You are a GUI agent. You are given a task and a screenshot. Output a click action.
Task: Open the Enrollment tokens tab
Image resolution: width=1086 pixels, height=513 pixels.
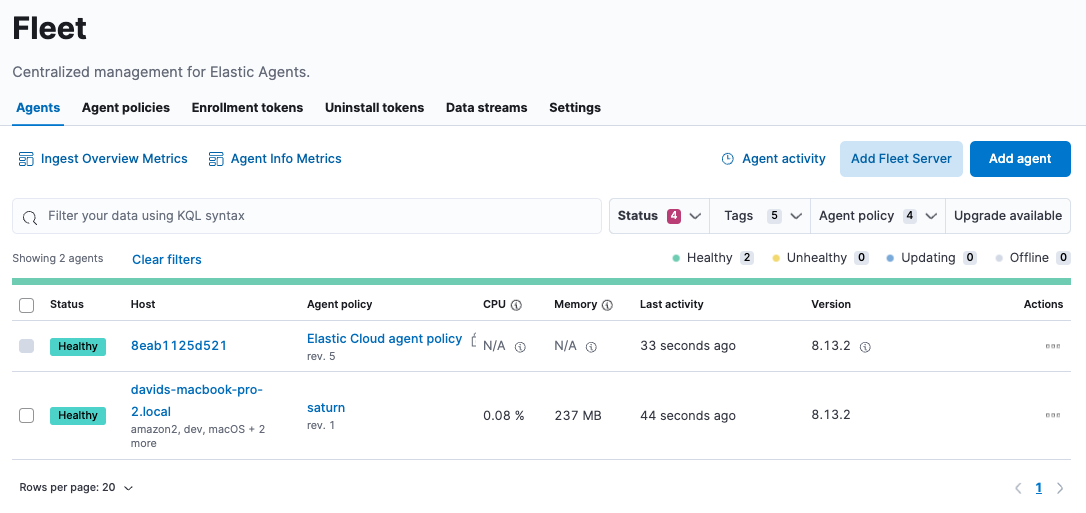pyautogui.click(x=247, y=108)
